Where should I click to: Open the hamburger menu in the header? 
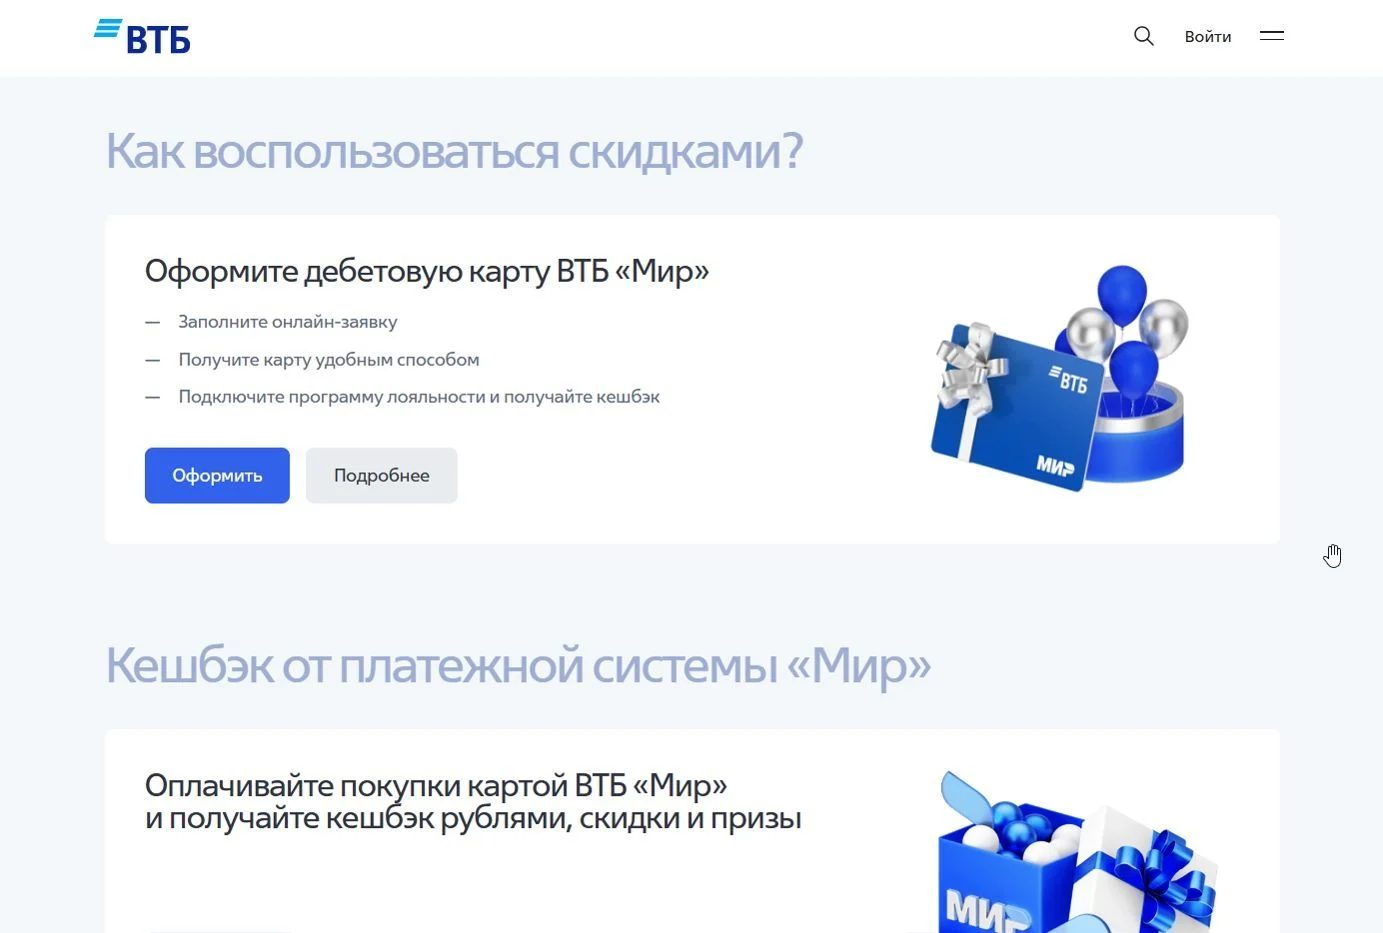(x=1272, y=36)
